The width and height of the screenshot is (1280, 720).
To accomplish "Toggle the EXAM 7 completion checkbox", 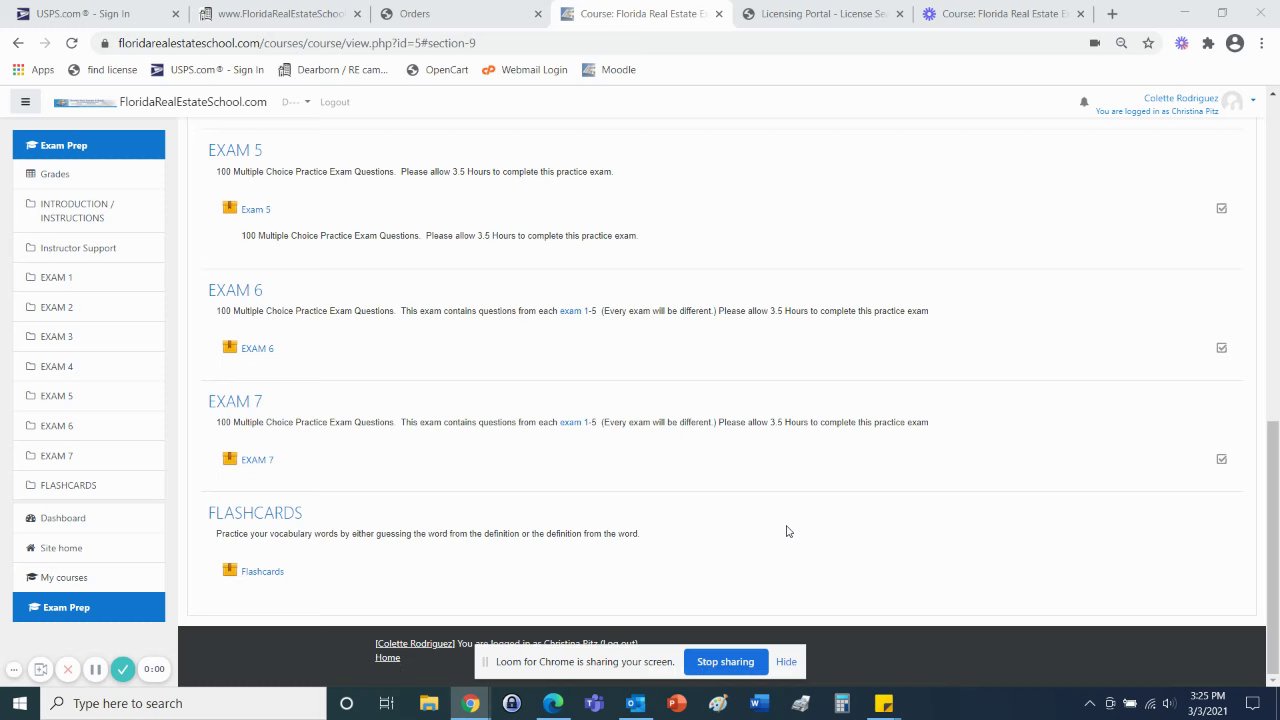I will pyautogui.click(x=1221, y=459).
